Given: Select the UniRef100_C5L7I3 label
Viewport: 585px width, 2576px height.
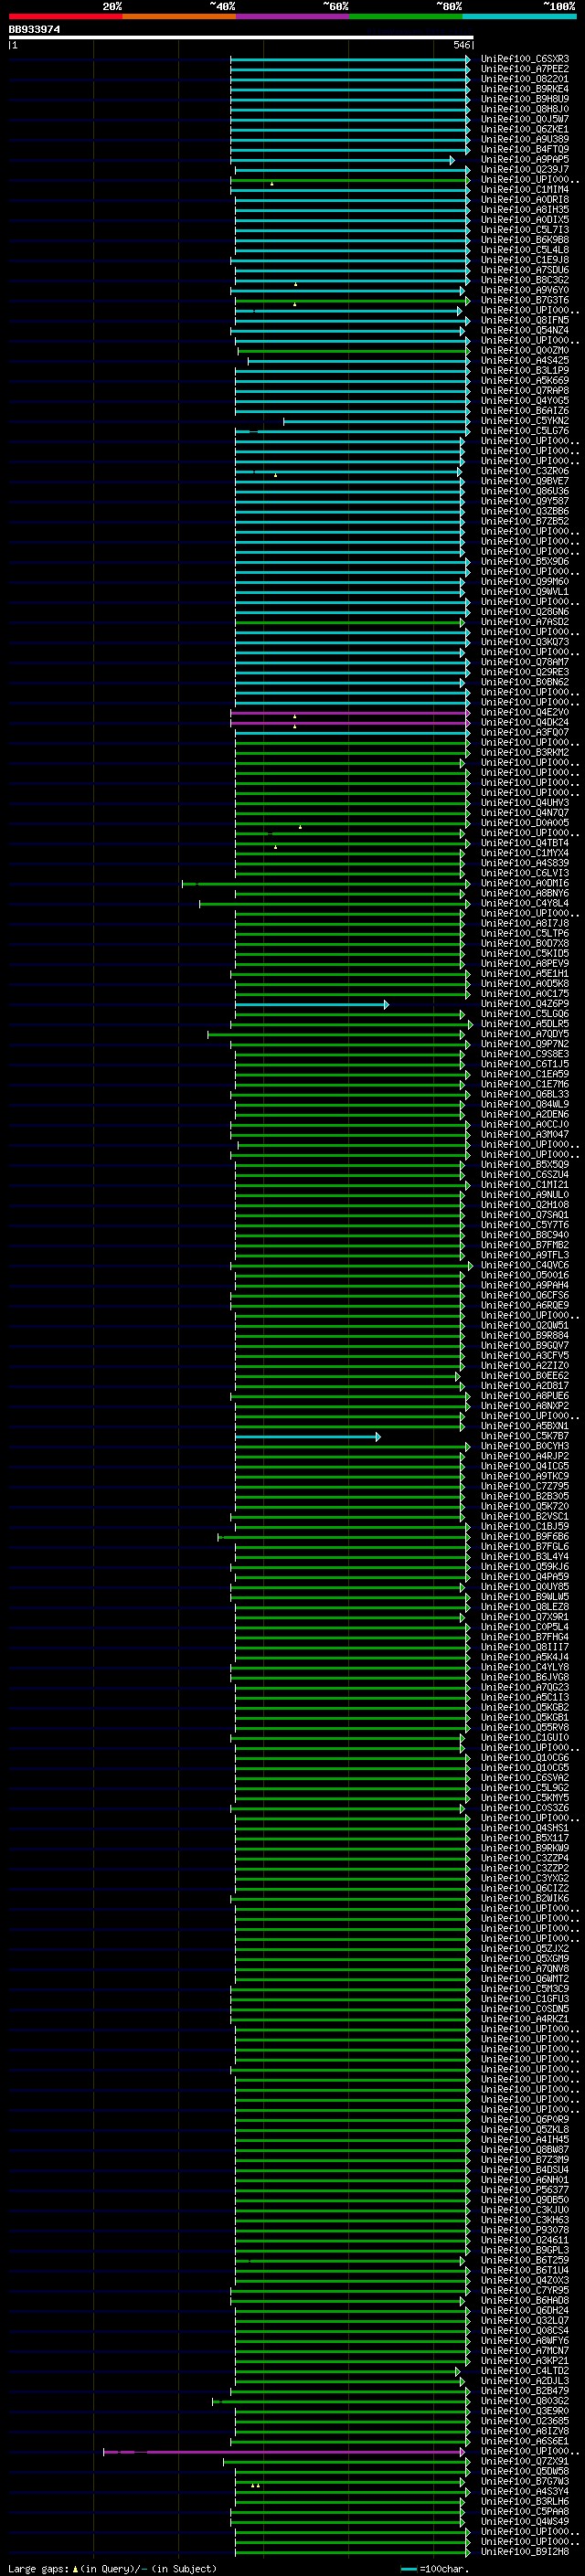Looking at the screenshot, I should 524,230.
